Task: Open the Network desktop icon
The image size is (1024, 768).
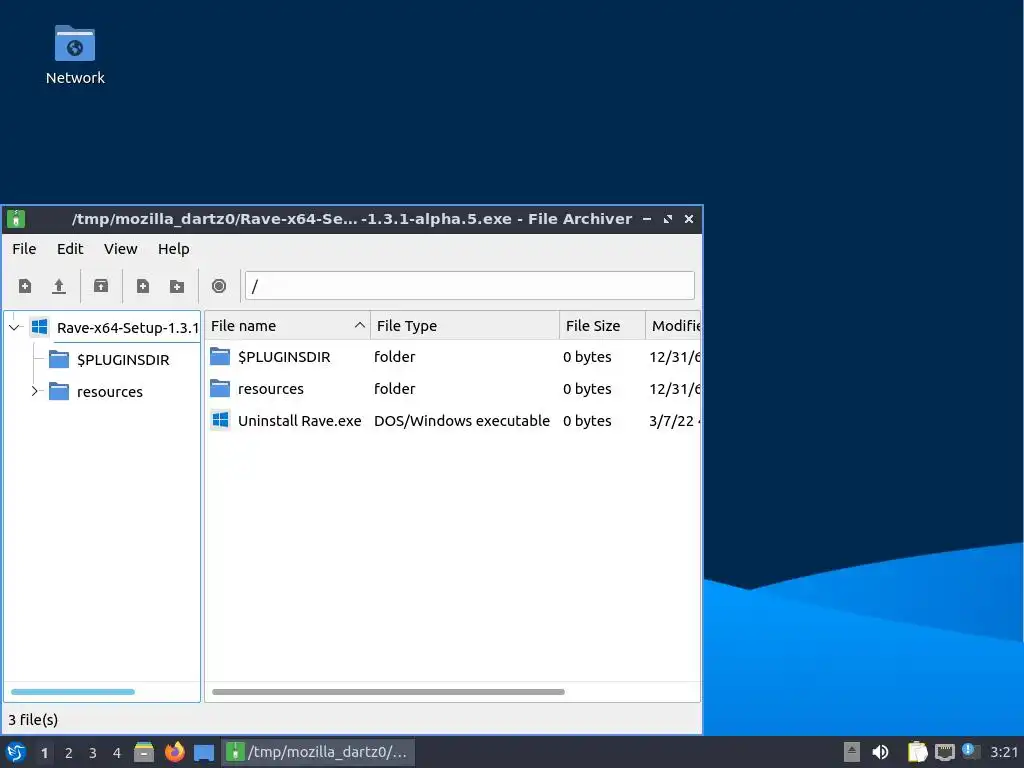Action: pos(74,55)
